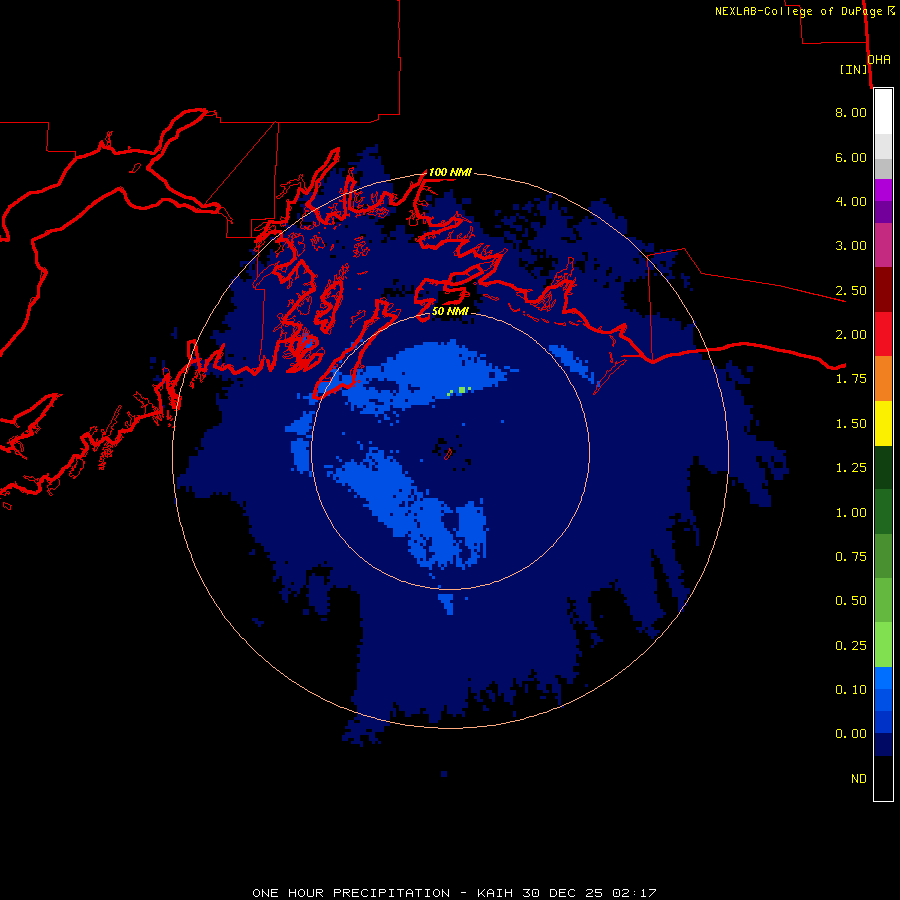Click the 100 NMI range ring label

[450, 172]
